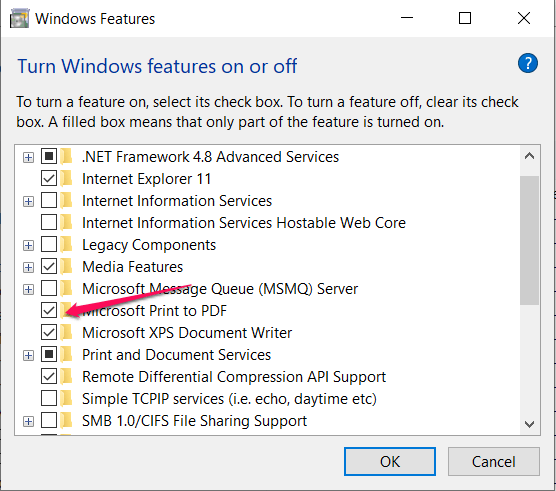
Task: Click folder icon beside SMB 1.0/CIFS File Sharing
Action: (66, 421)
